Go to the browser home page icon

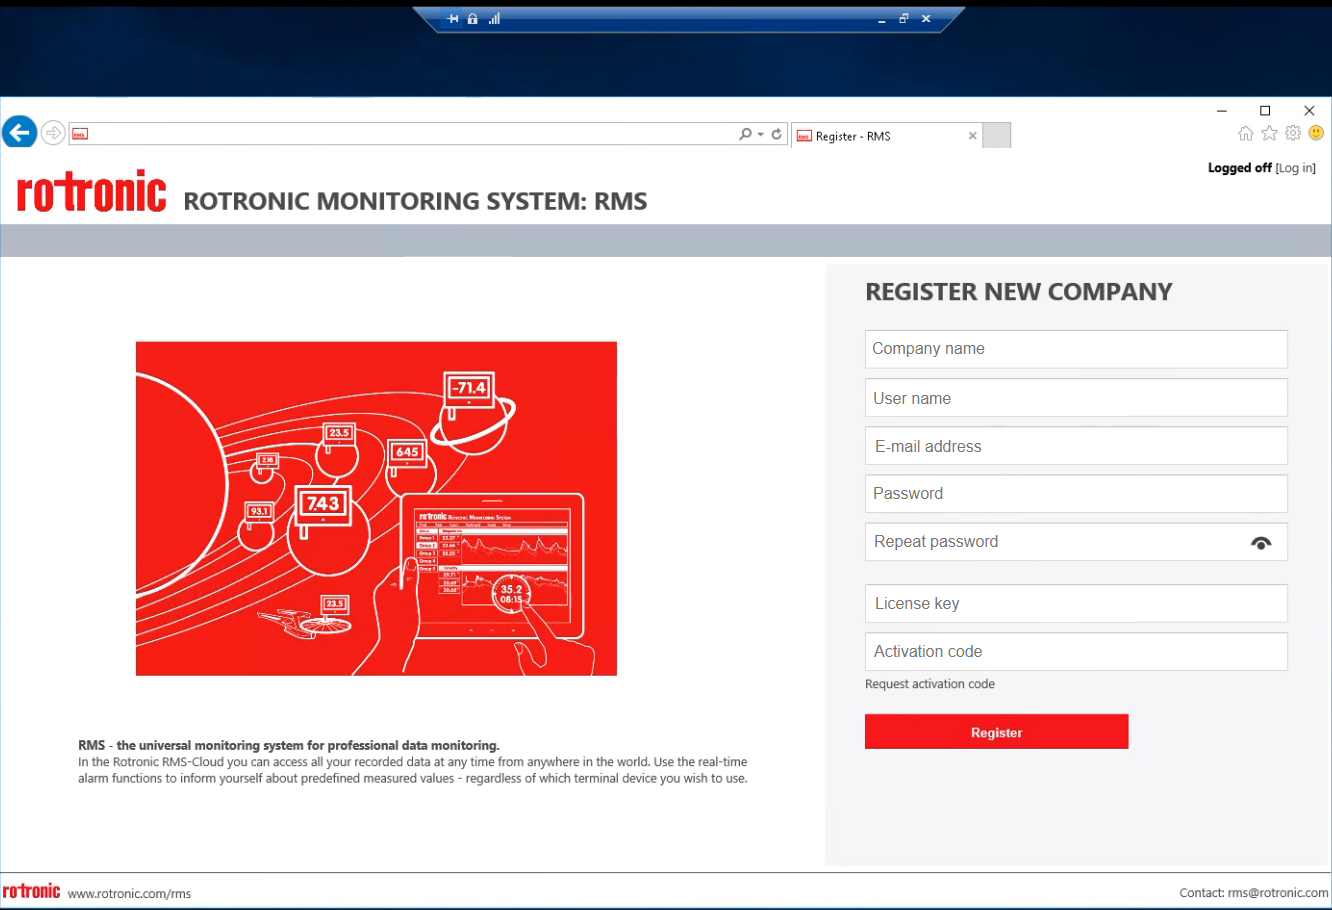click(1245, 133)
